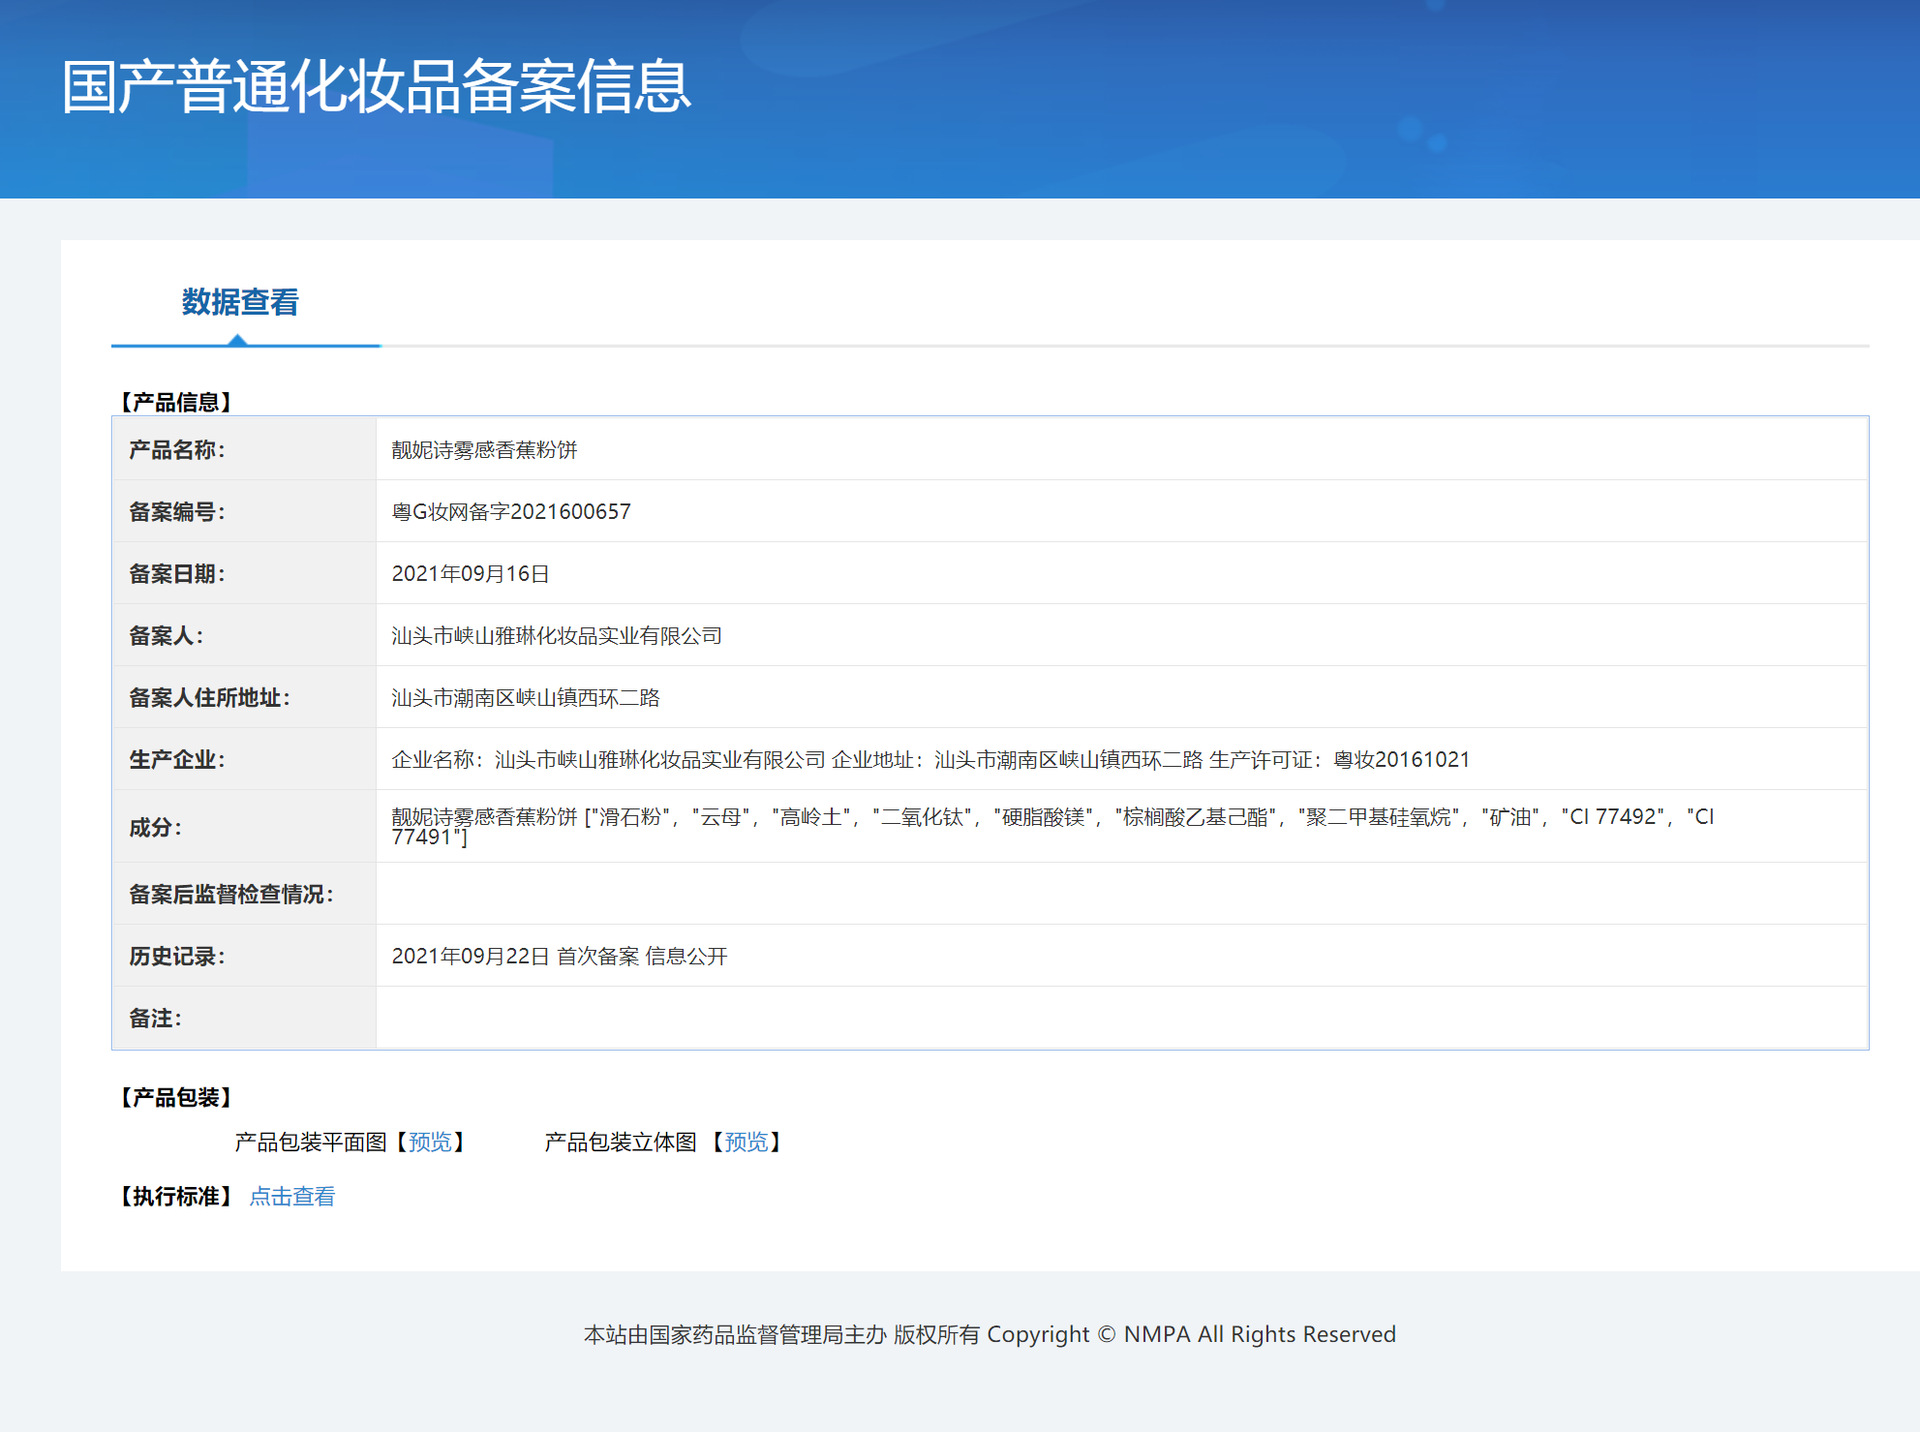1920x1432 pixels.
Task: Click registration number 粤G妆网备字2021600657
Action: [x=511, y=512]
